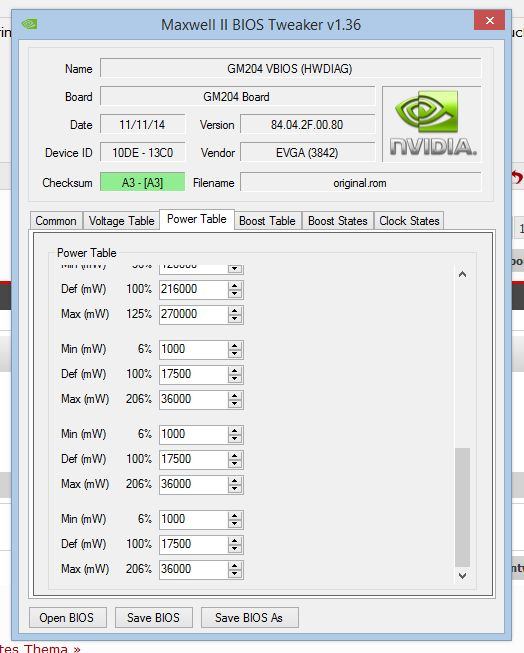The width and height of the screenshot is (524, 653).
Task: Click the Max 270000 mW input field
Action: point(193,314)
